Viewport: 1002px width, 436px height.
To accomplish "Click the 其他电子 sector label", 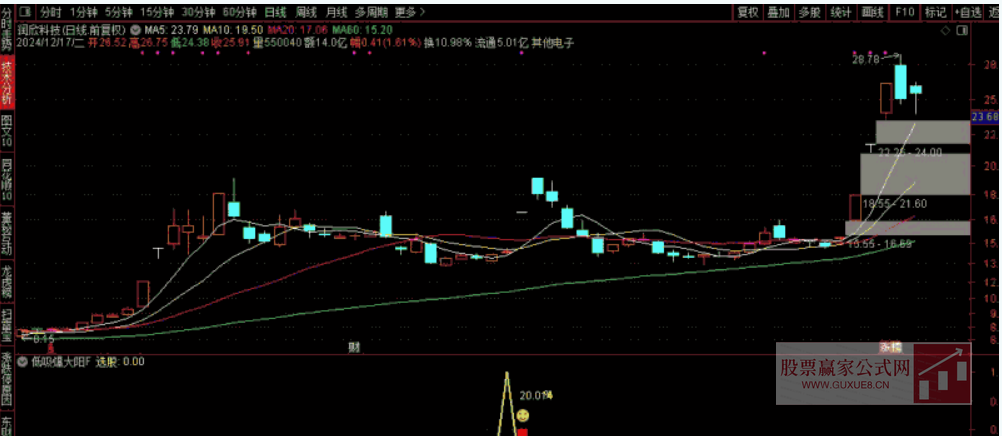I will tap(553, 43).
